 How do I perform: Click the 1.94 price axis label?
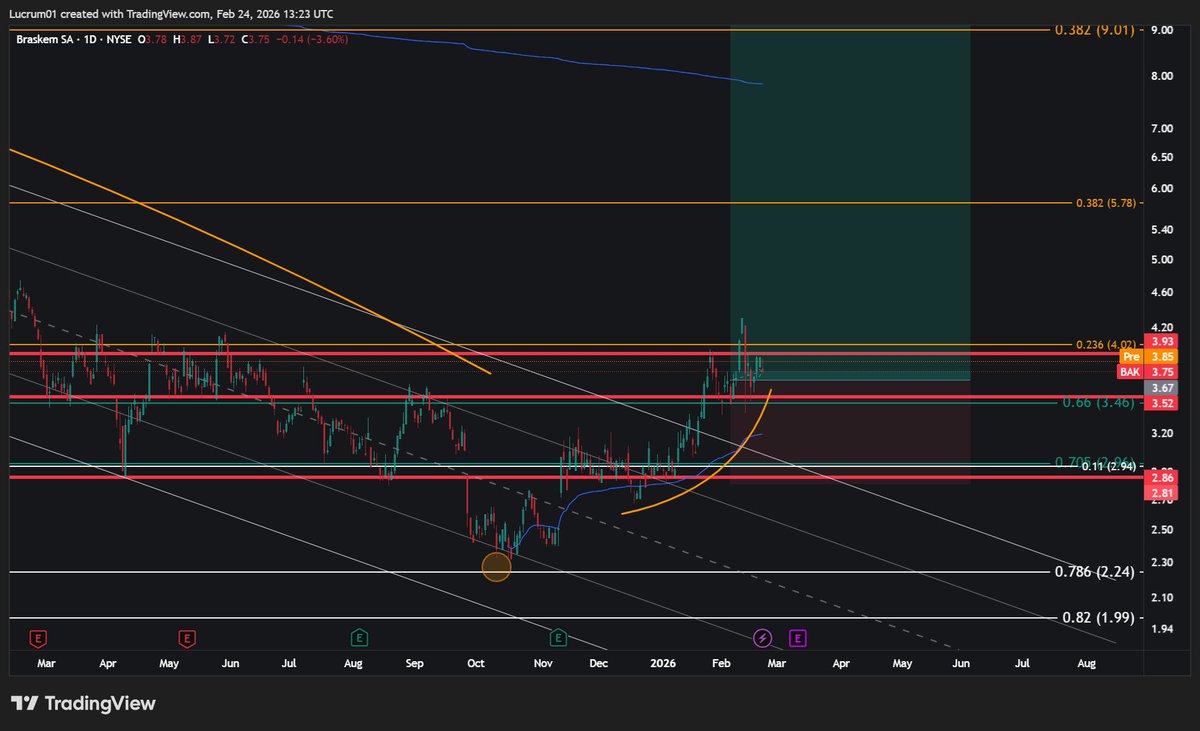[1162, 628]
